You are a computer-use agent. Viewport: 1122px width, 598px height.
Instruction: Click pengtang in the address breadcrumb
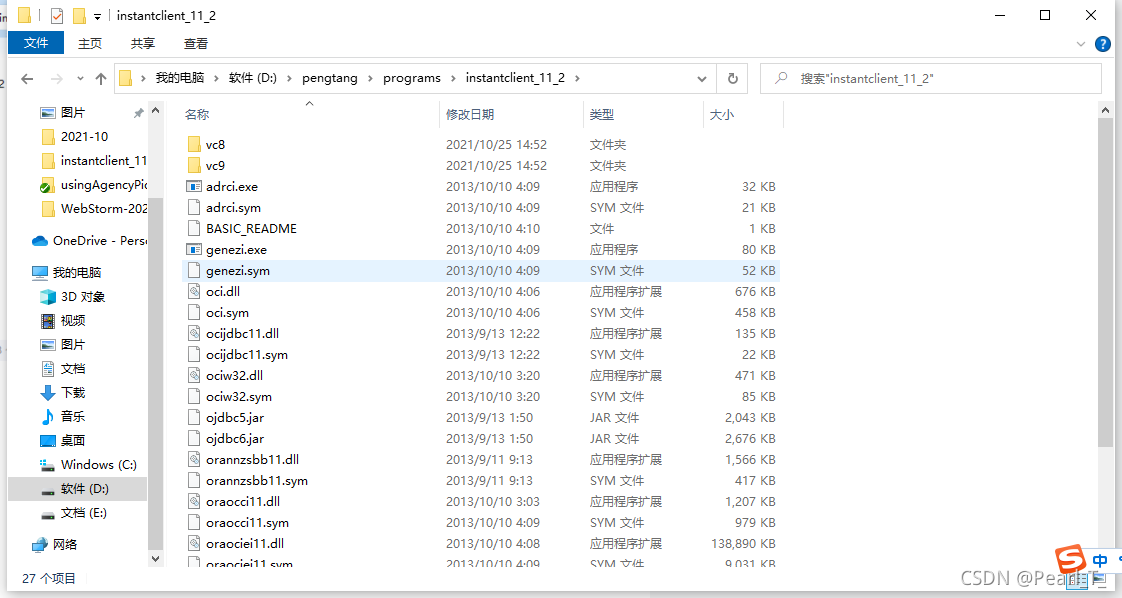coord(330,78)
